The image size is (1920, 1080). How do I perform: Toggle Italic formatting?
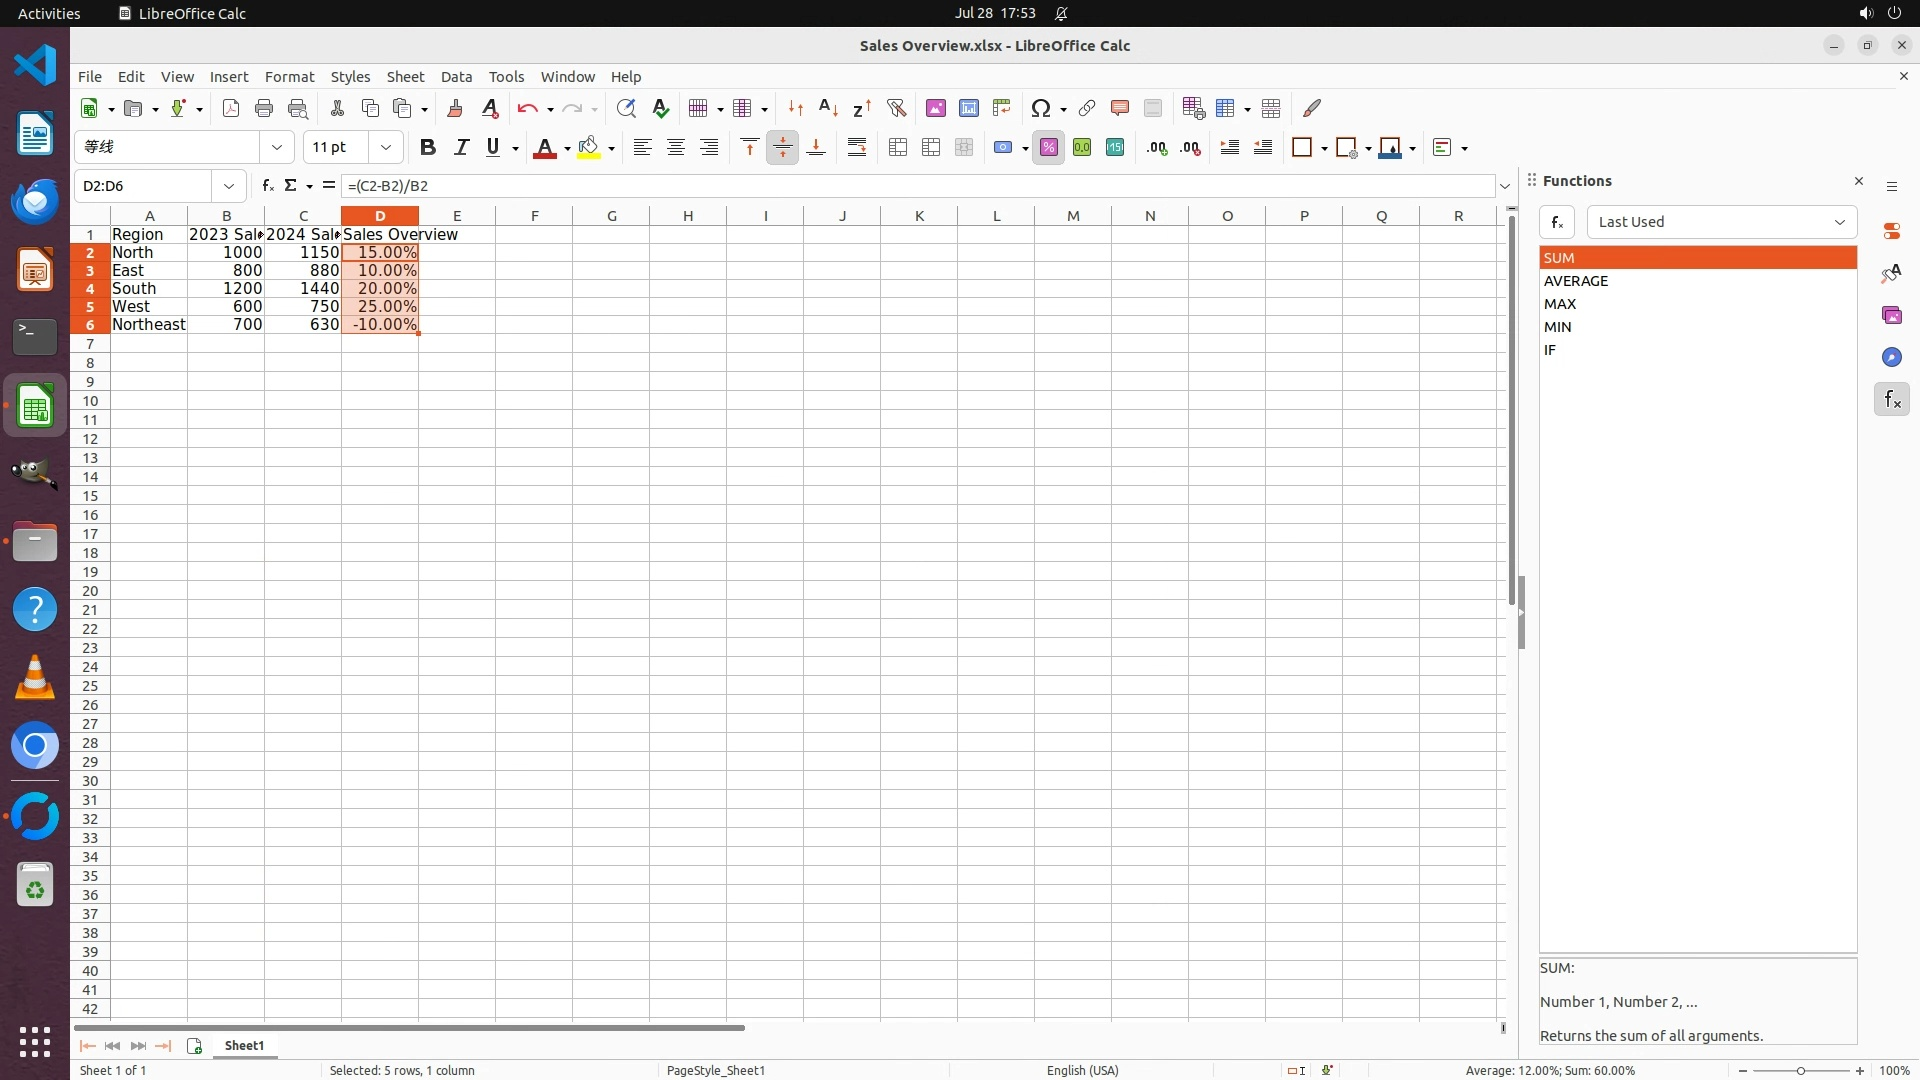pos(461,148)
